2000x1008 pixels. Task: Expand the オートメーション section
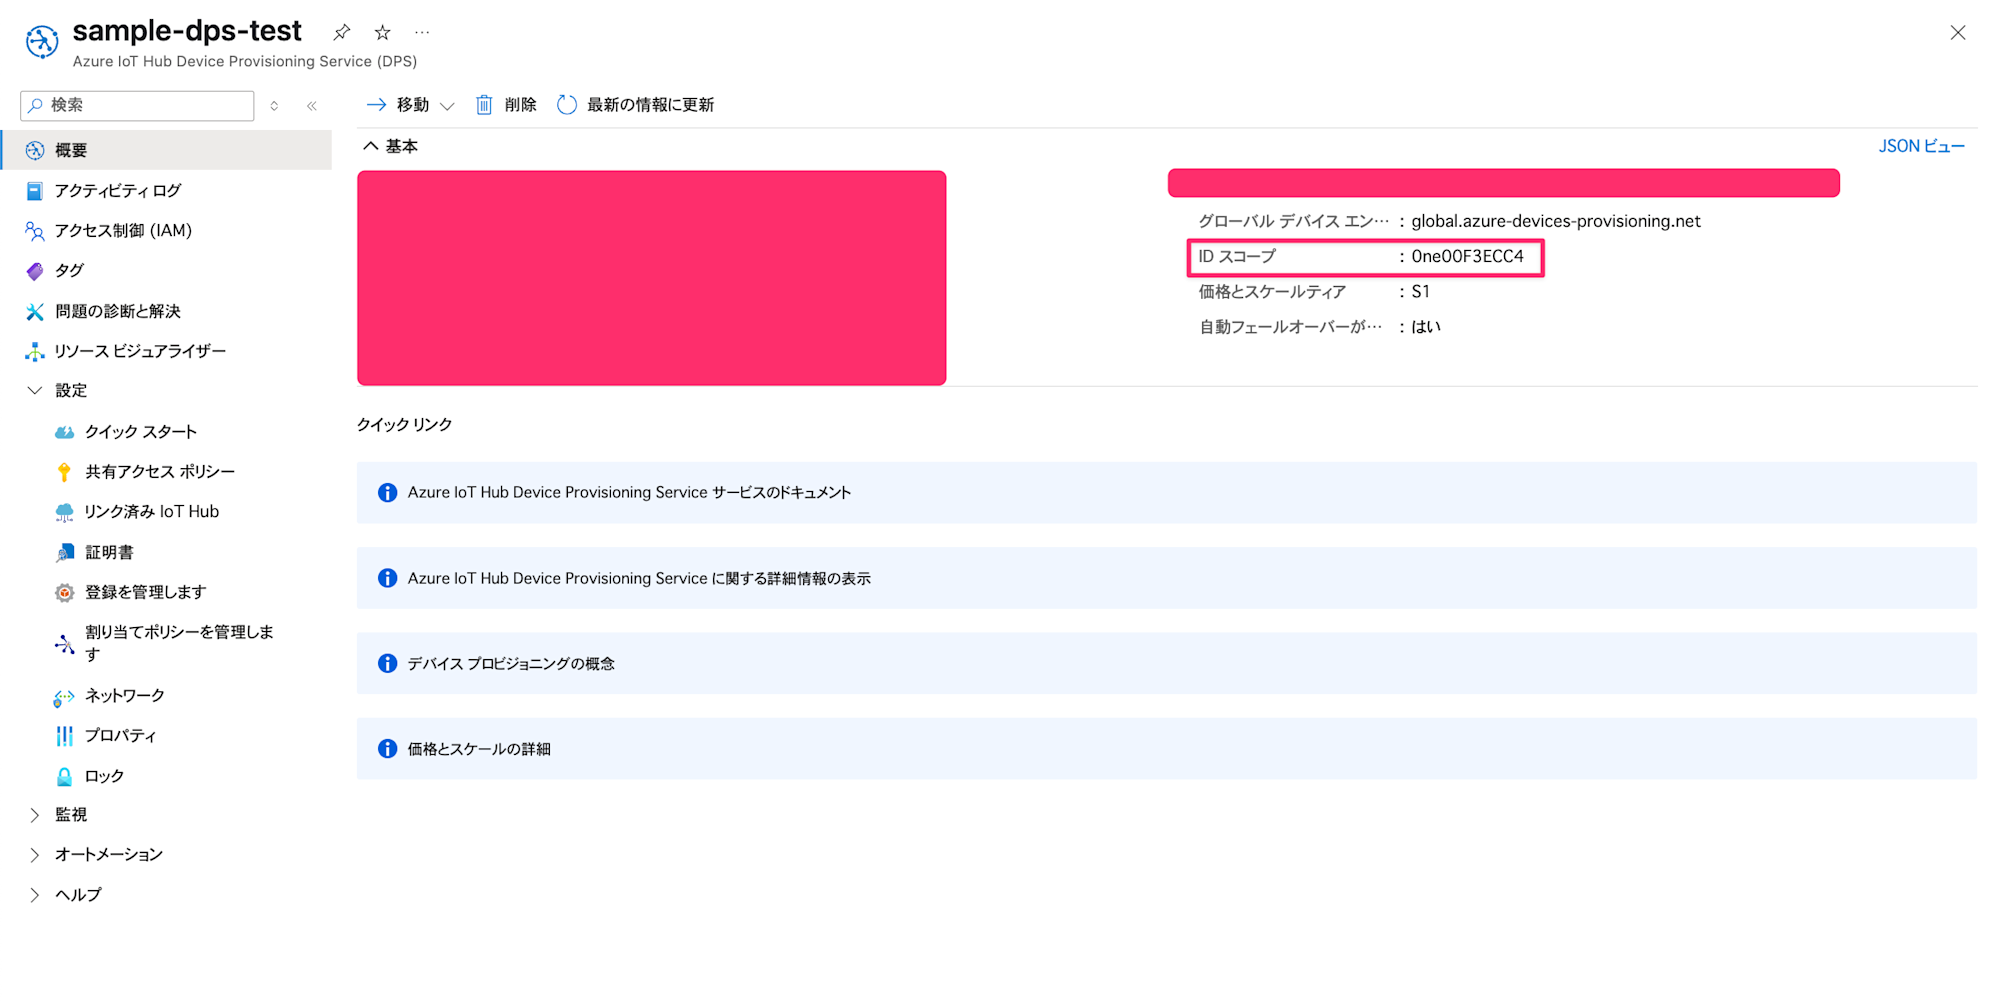[x=35, y=855]
